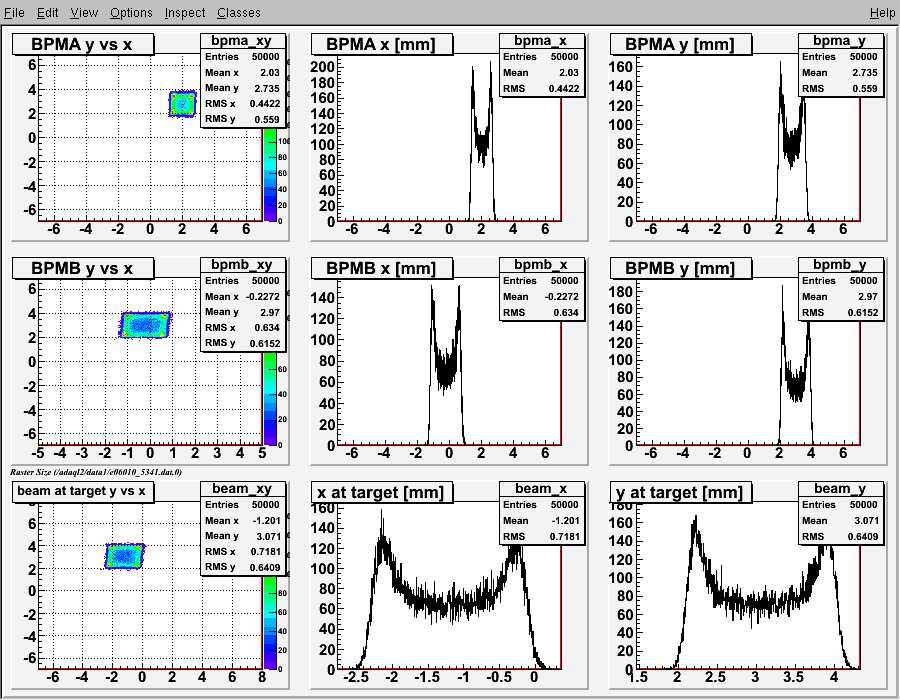This screenshot has width=900, height=700.
Task: Click RMS value 0.4422 in bpma_x box
Action: click(x=564, y=89)
